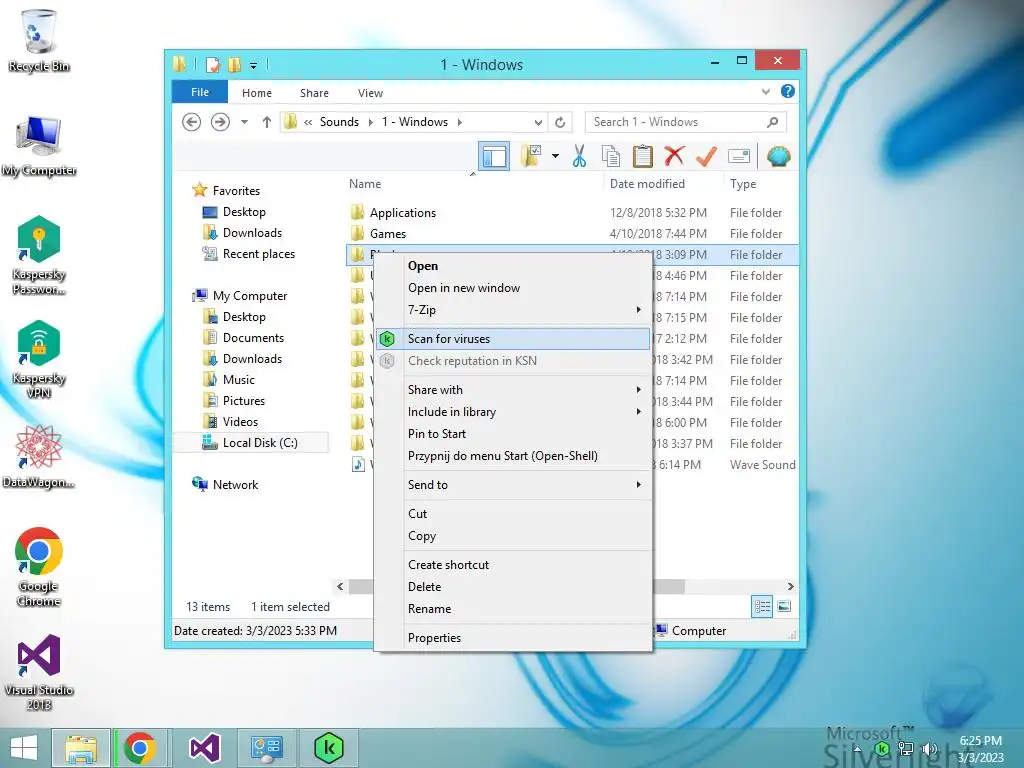The height and width of the screenshot is (768, 1024).
Task: Expand the Include in library submenu
Action: (x=513, y=412)
